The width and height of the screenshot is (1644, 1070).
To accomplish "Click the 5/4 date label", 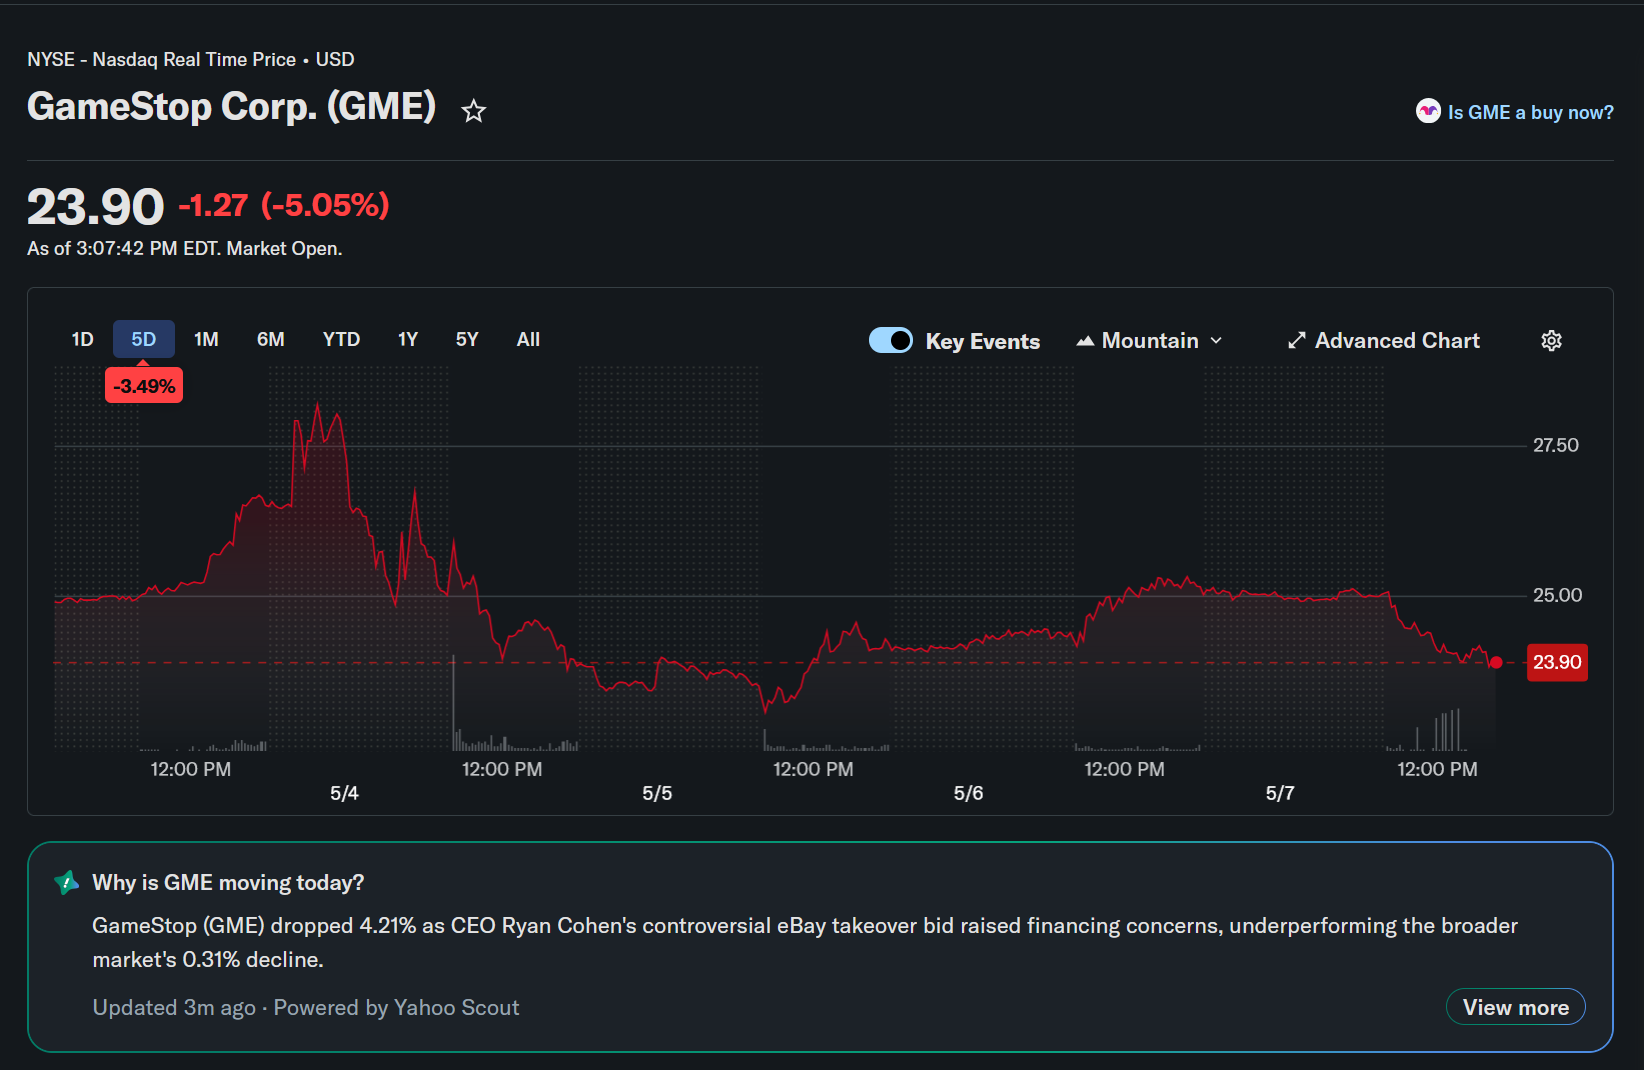I will (x=344, y=793).
